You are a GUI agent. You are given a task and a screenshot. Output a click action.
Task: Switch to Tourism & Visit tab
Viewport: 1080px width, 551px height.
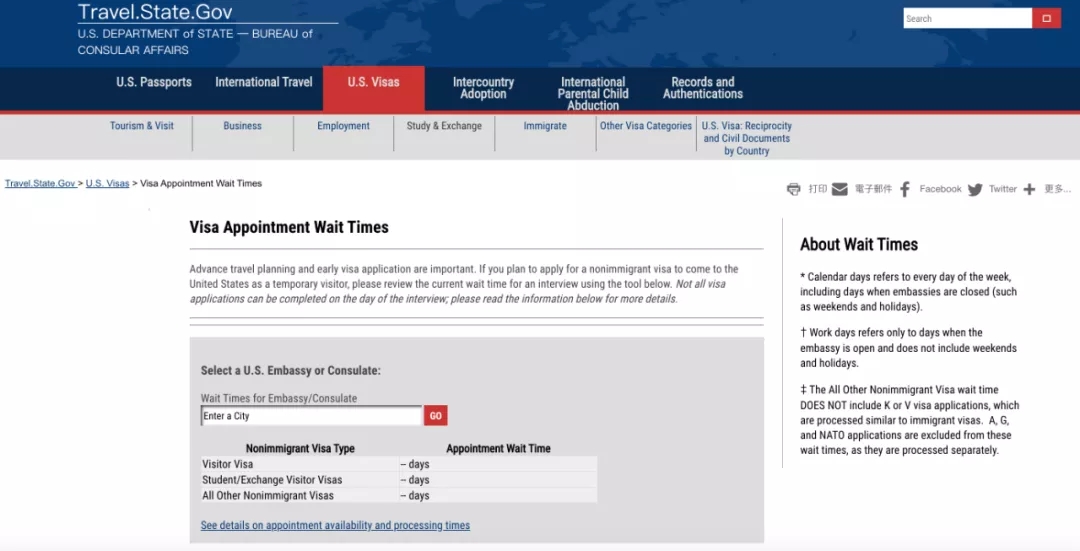(x=142, y=126)
